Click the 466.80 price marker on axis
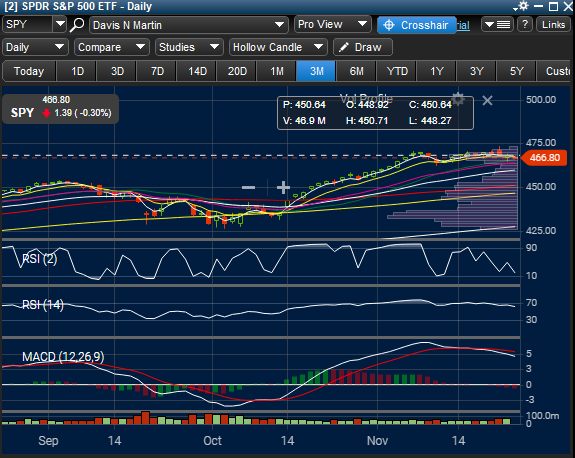Viewport: 575px width, 458px height. (x=544, y=158)
